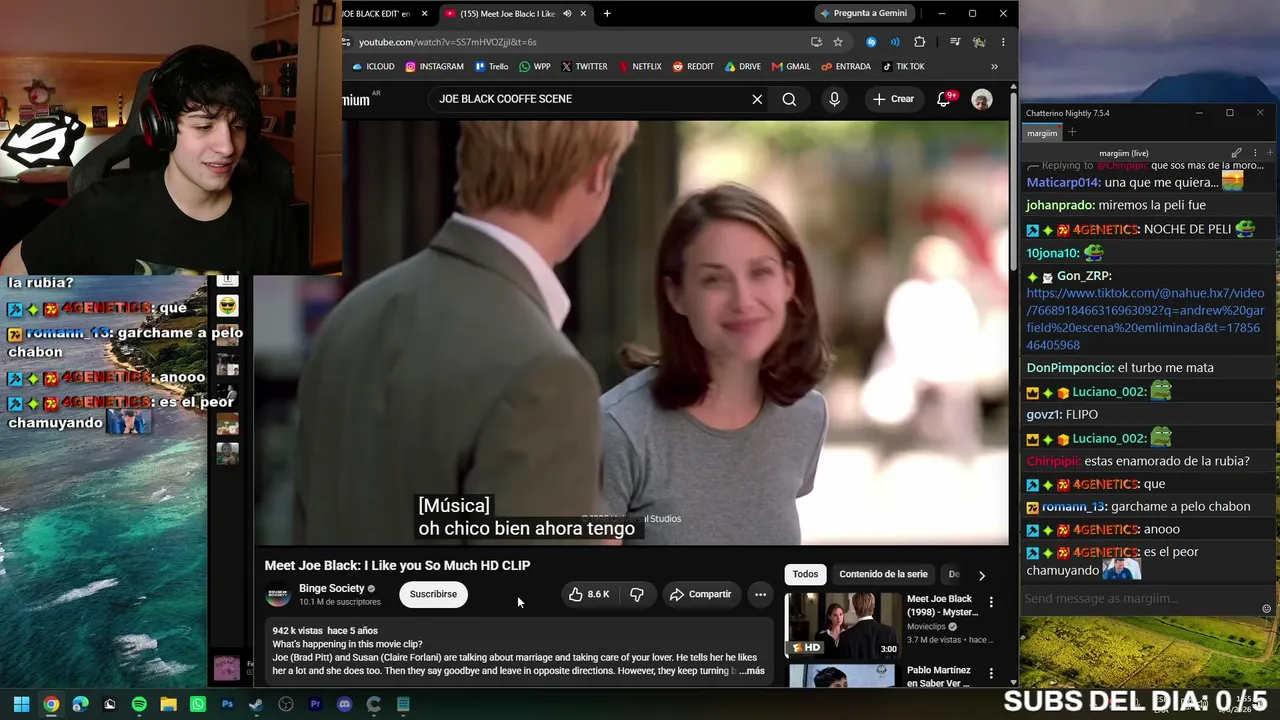Open the Windows Start menu
Image resolution: width=1280 pixels, height=720 pixels.
(x=21, y=704)
